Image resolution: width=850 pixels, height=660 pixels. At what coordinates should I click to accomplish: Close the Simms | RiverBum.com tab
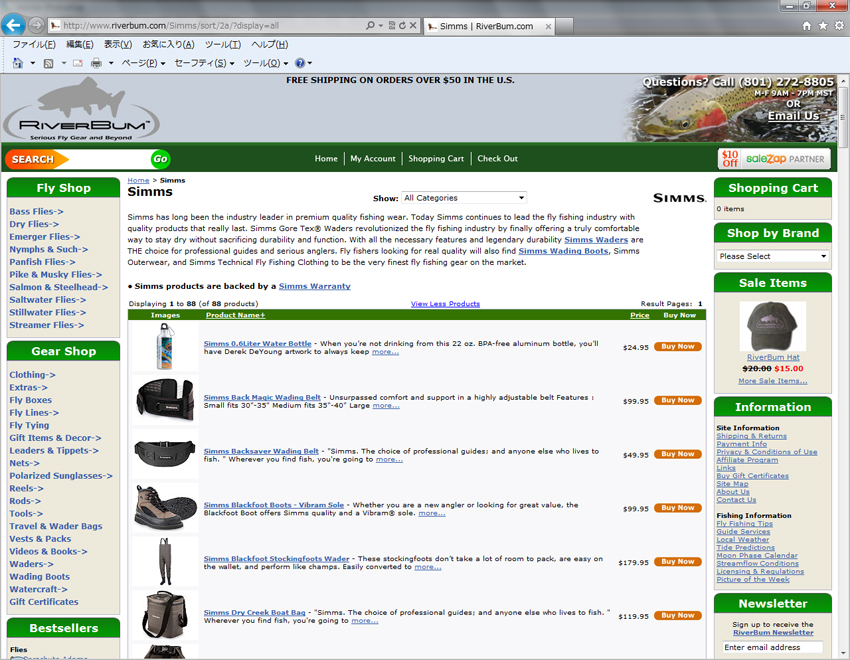coord(549,26)
